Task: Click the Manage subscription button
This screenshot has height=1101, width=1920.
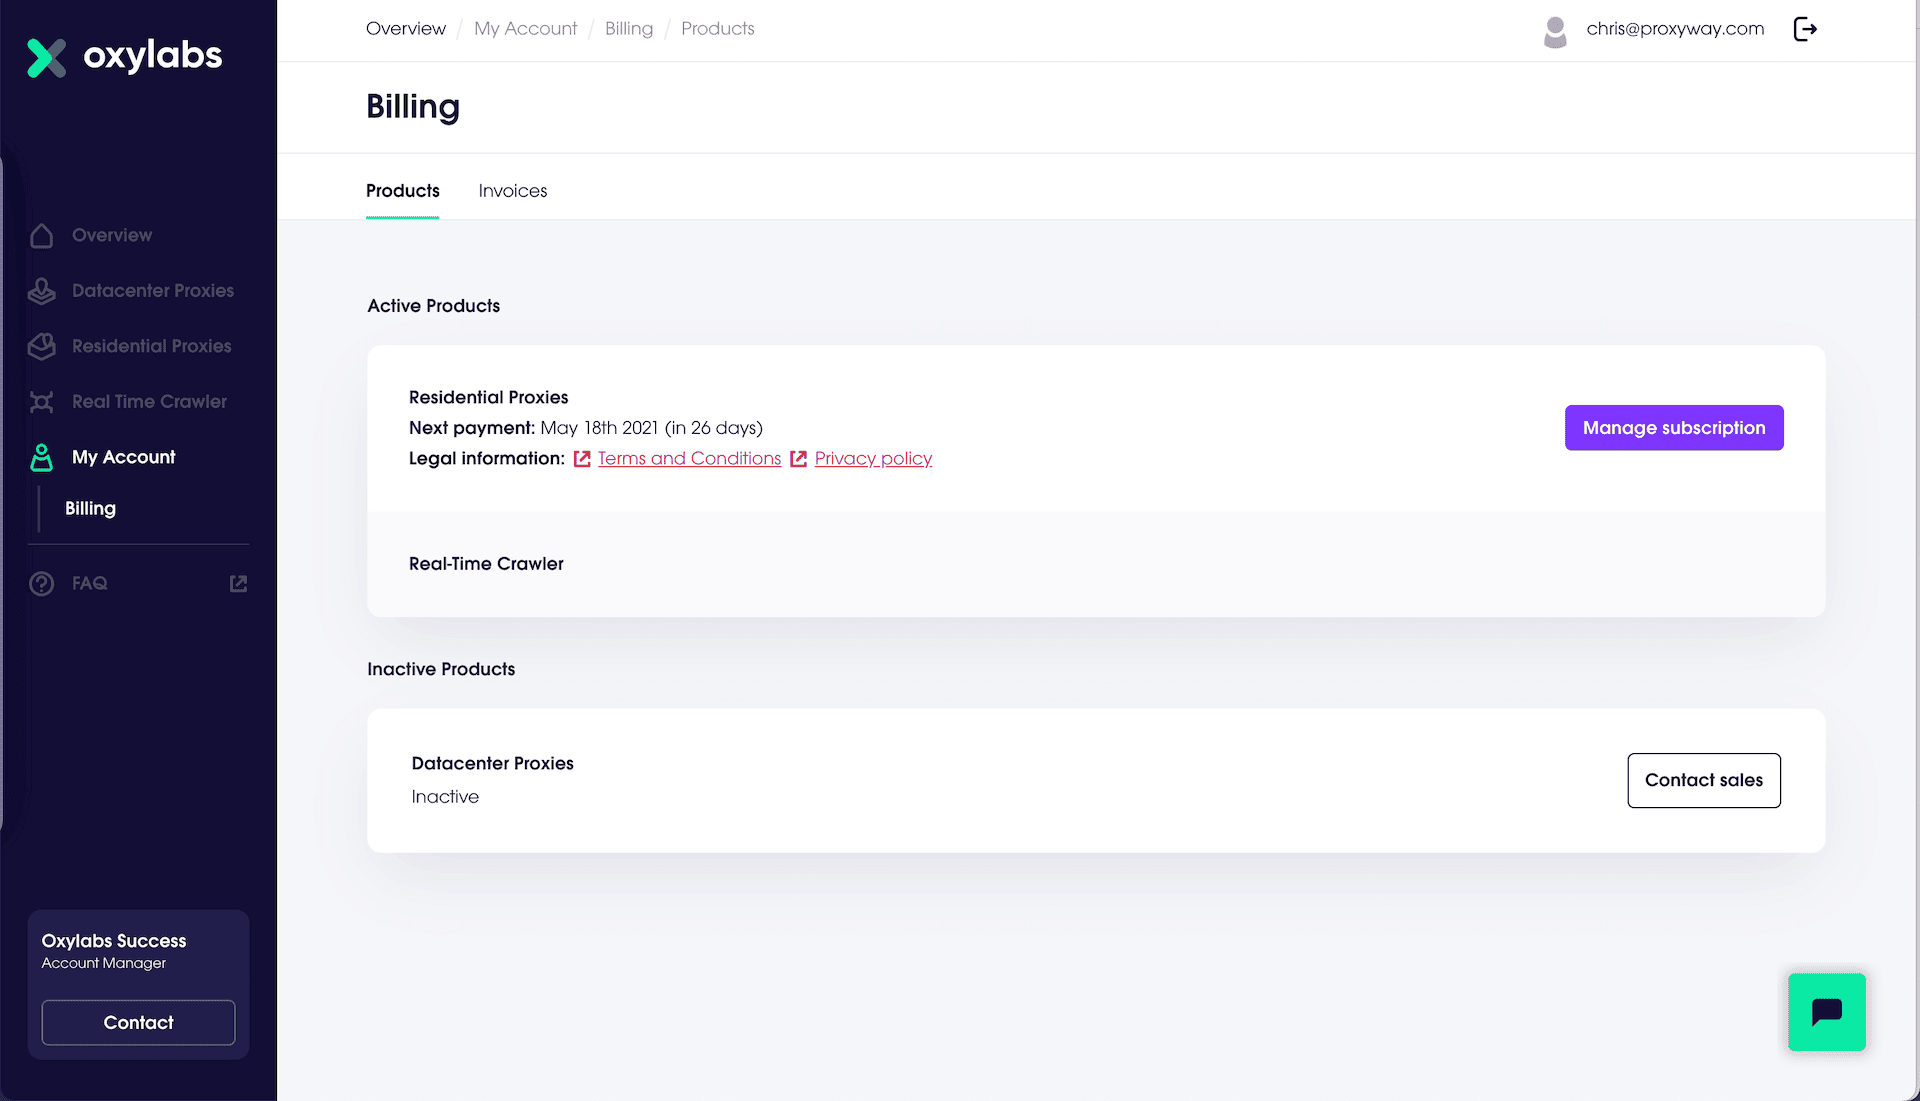Action: coord(1673,428)
